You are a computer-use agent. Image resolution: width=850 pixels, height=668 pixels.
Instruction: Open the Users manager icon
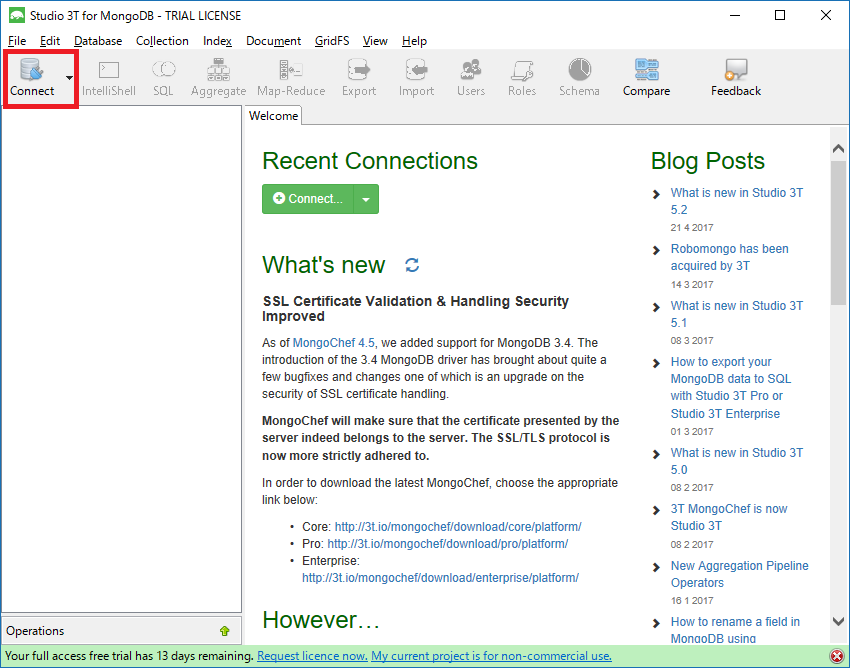471,78
